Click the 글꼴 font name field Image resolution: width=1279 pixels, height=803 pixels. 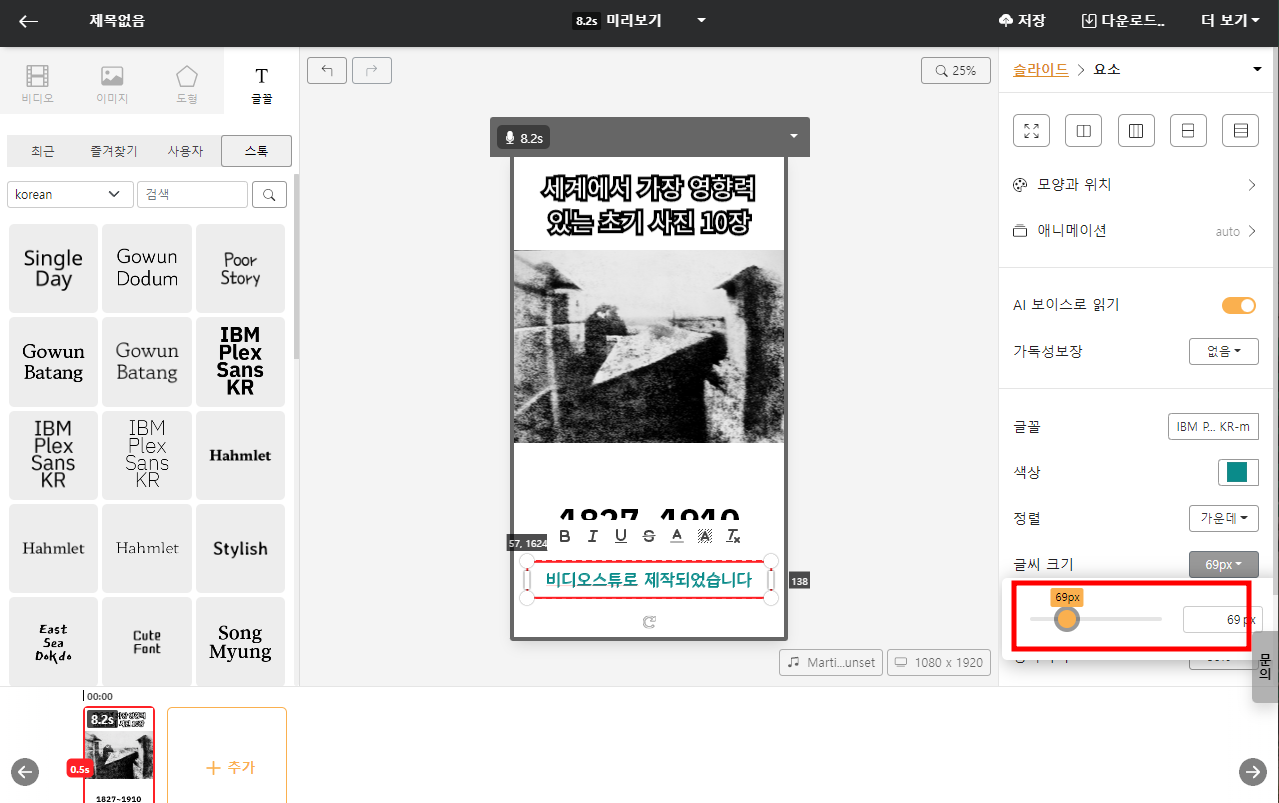pyautogui.click(x=1213, y=426)
